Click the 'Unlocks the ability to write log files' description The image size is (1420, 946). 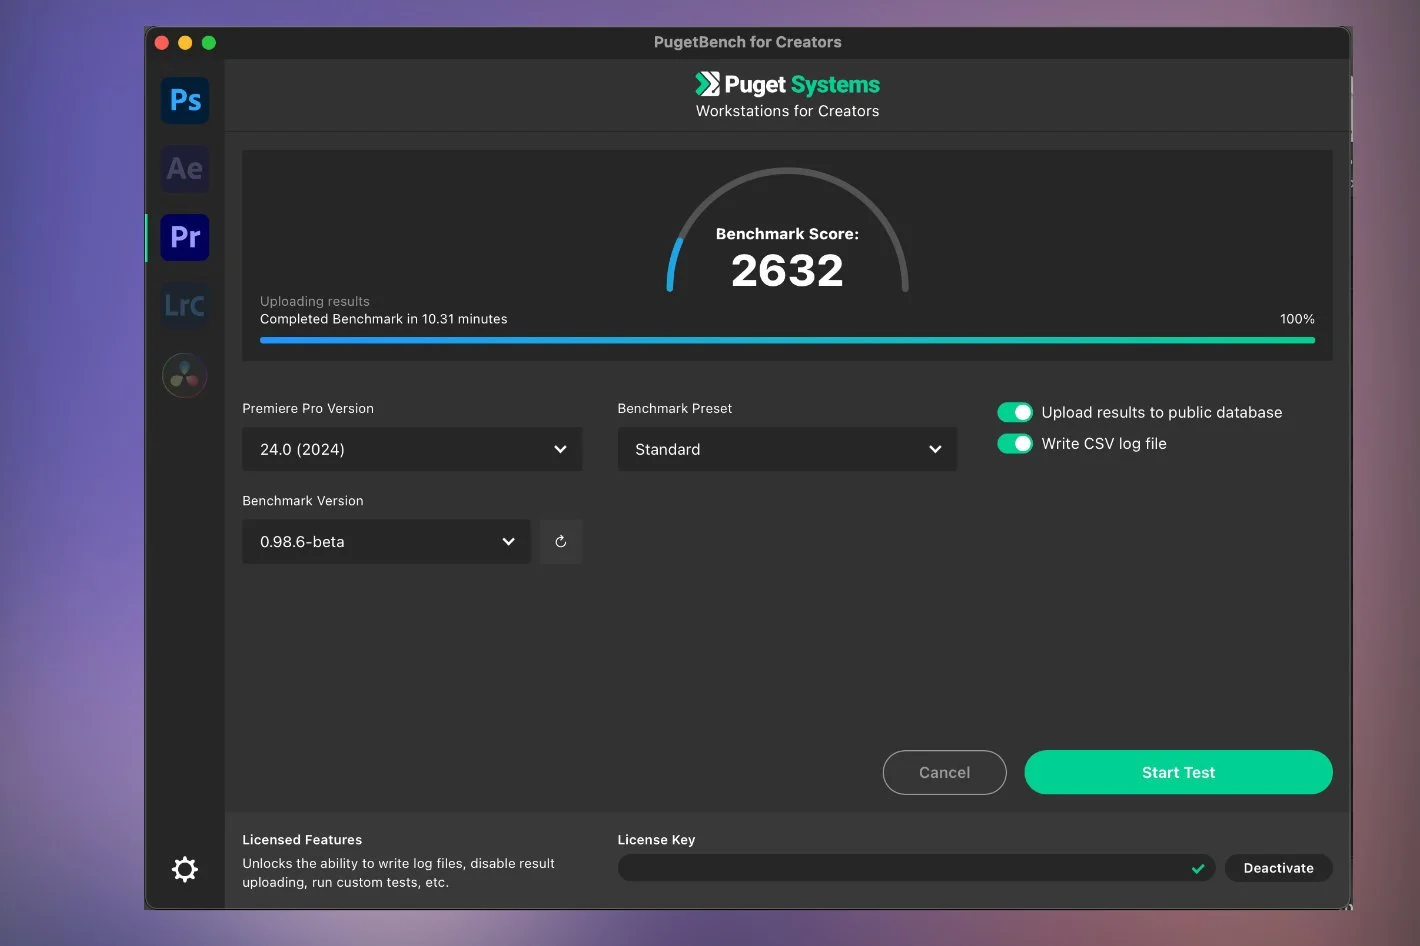point(398,873)
